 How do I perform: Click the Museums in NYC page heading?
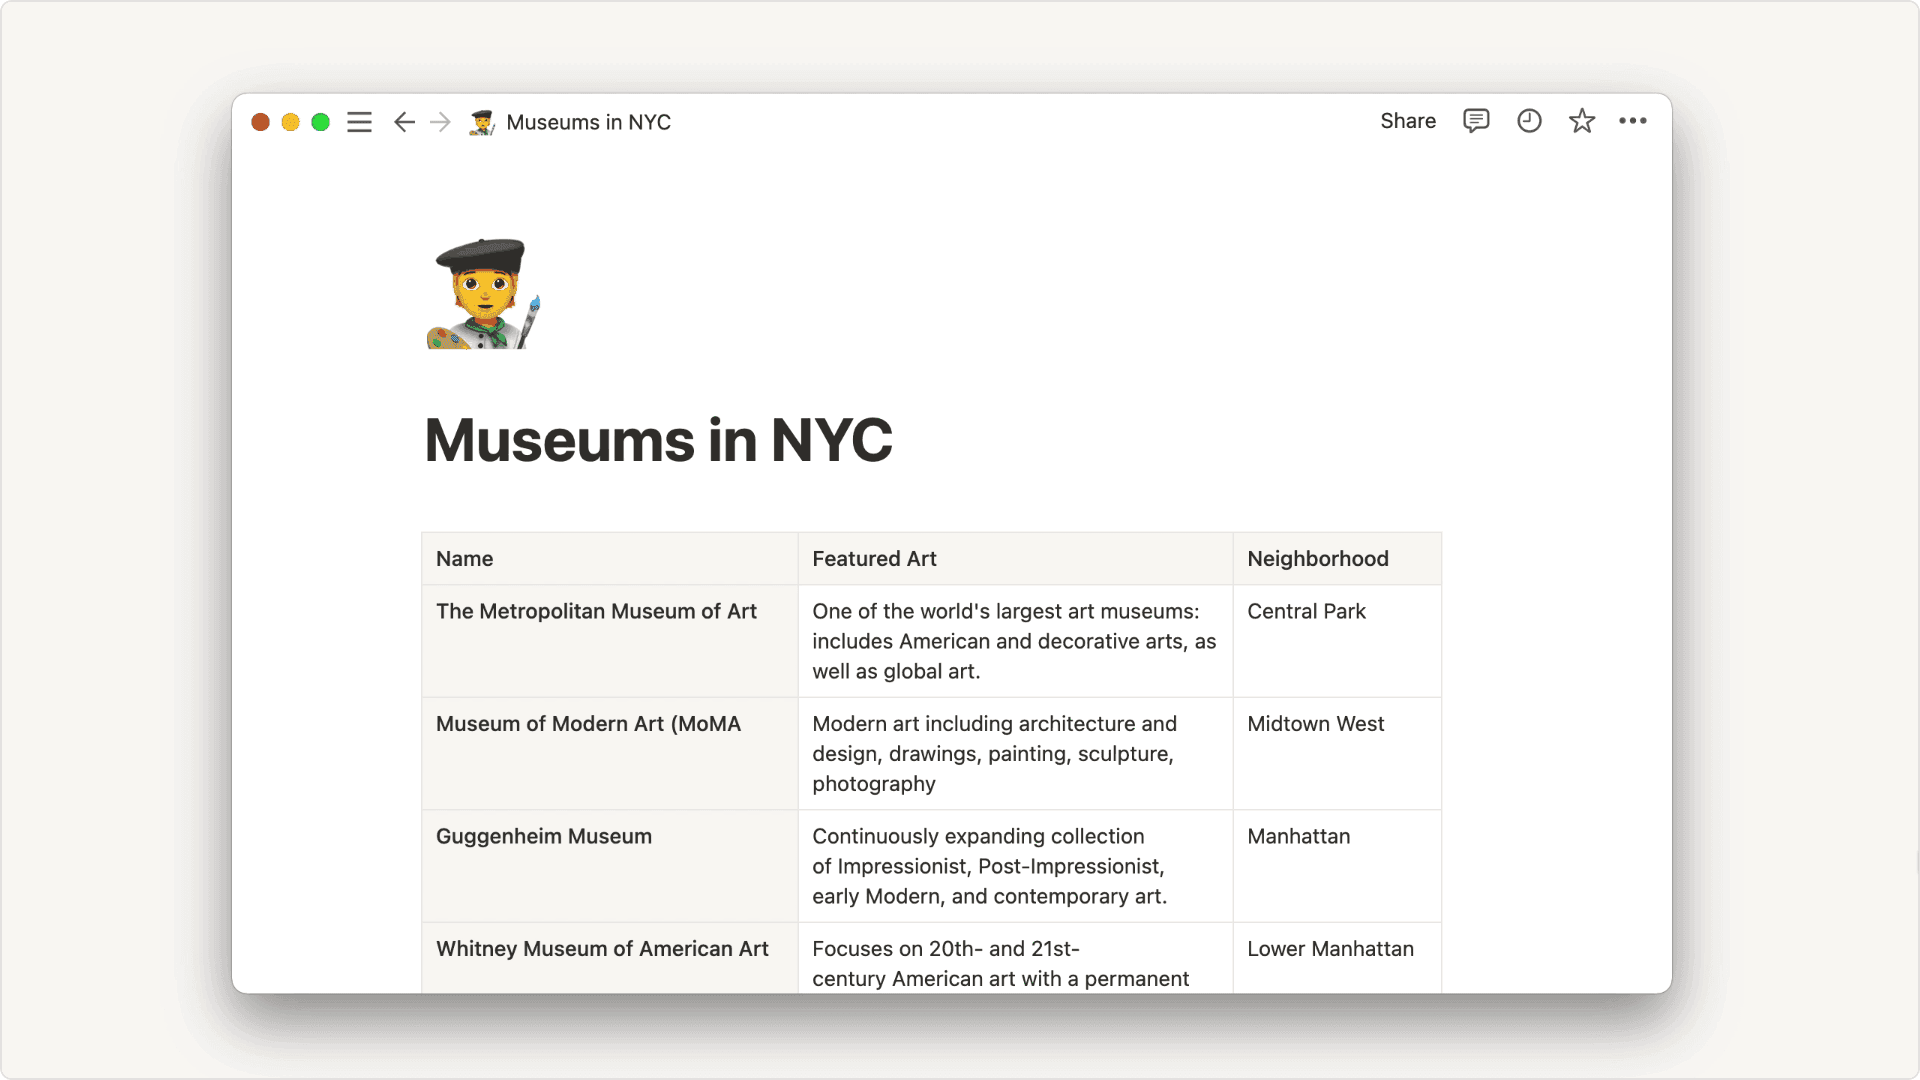click(658, 440)
